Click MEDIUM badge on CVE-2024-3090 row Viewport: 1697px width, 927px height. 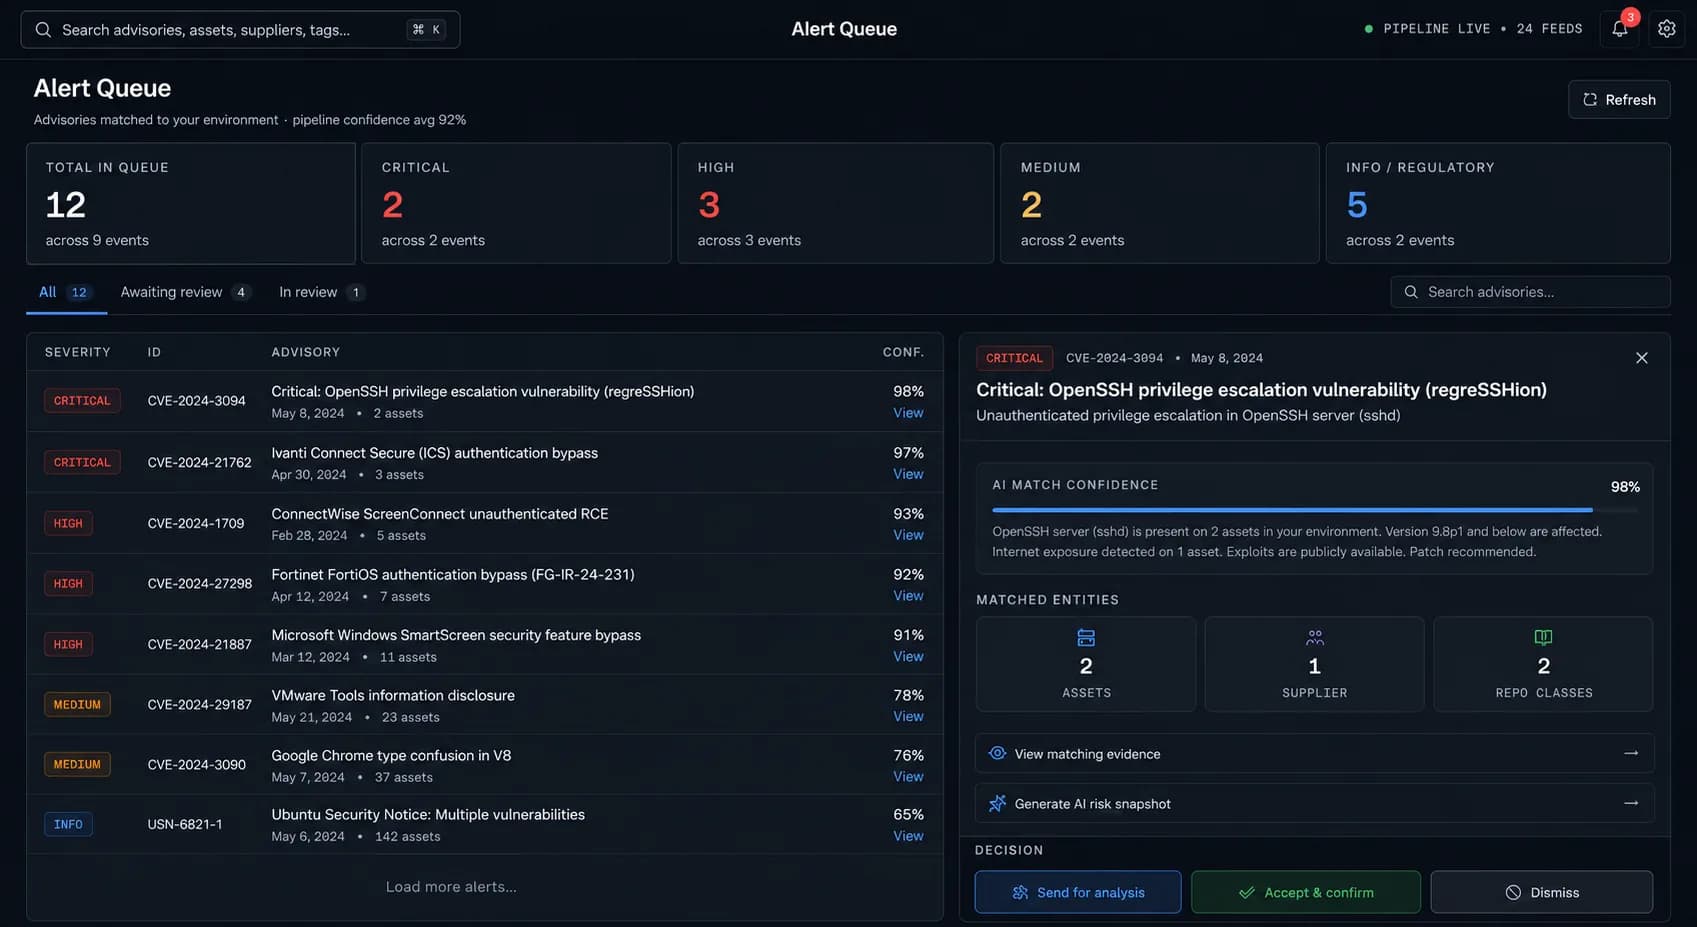[x=77, y=764]
